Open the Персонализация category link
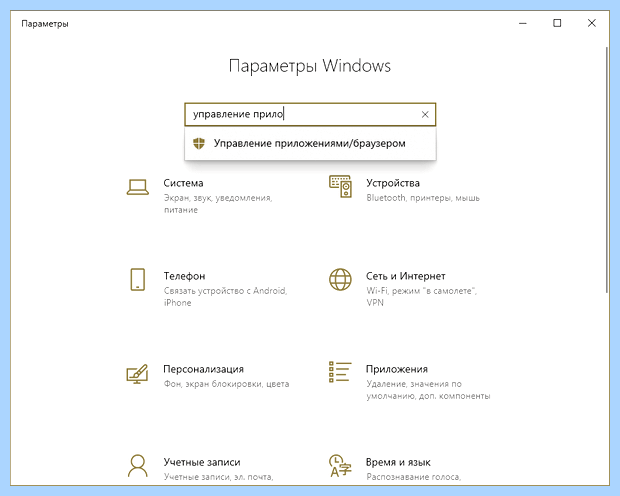Screen dimensions: 620x496 (x=204, y=369)
